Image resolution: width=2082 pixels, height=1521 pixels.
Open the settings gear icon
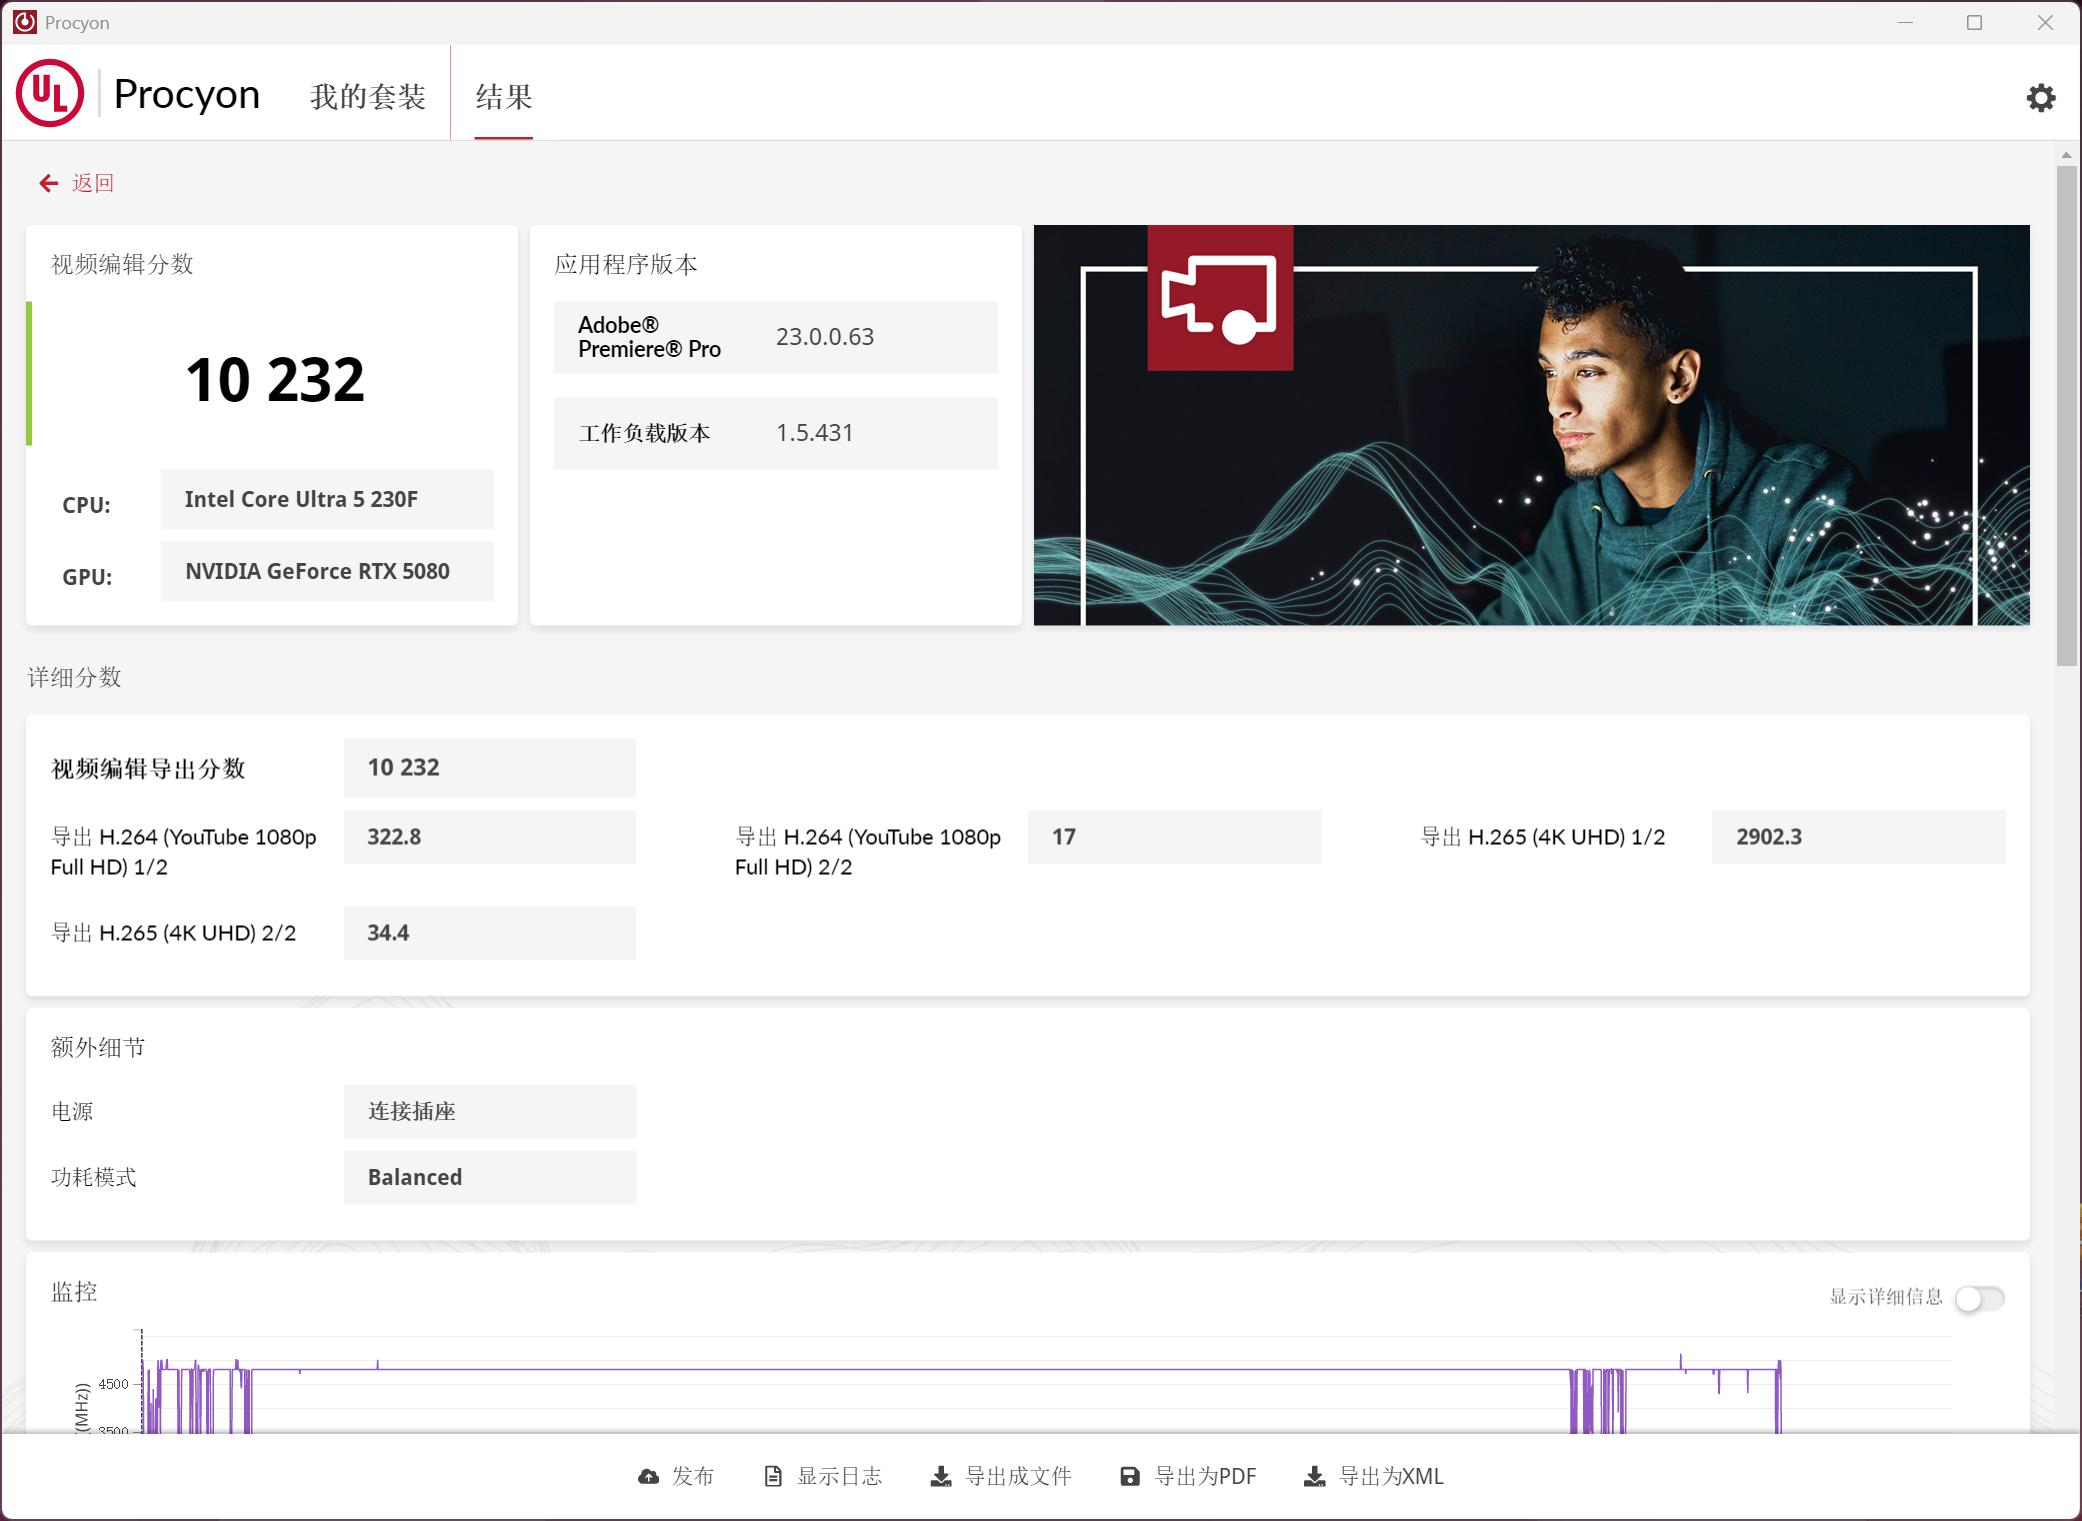(2040, 97)
